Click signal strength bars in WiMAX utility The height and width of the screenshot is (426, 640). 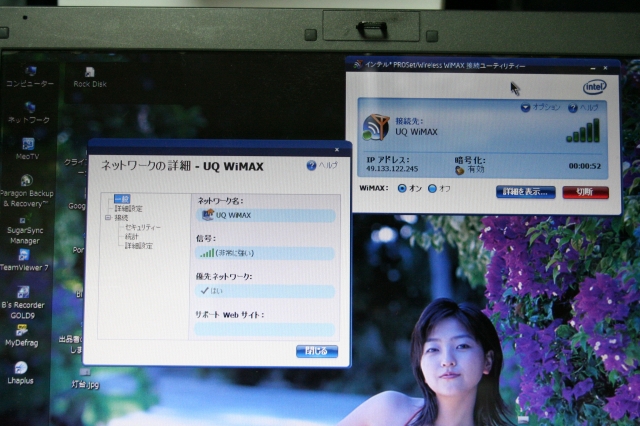pyautogui.click(x=583, y=131)
